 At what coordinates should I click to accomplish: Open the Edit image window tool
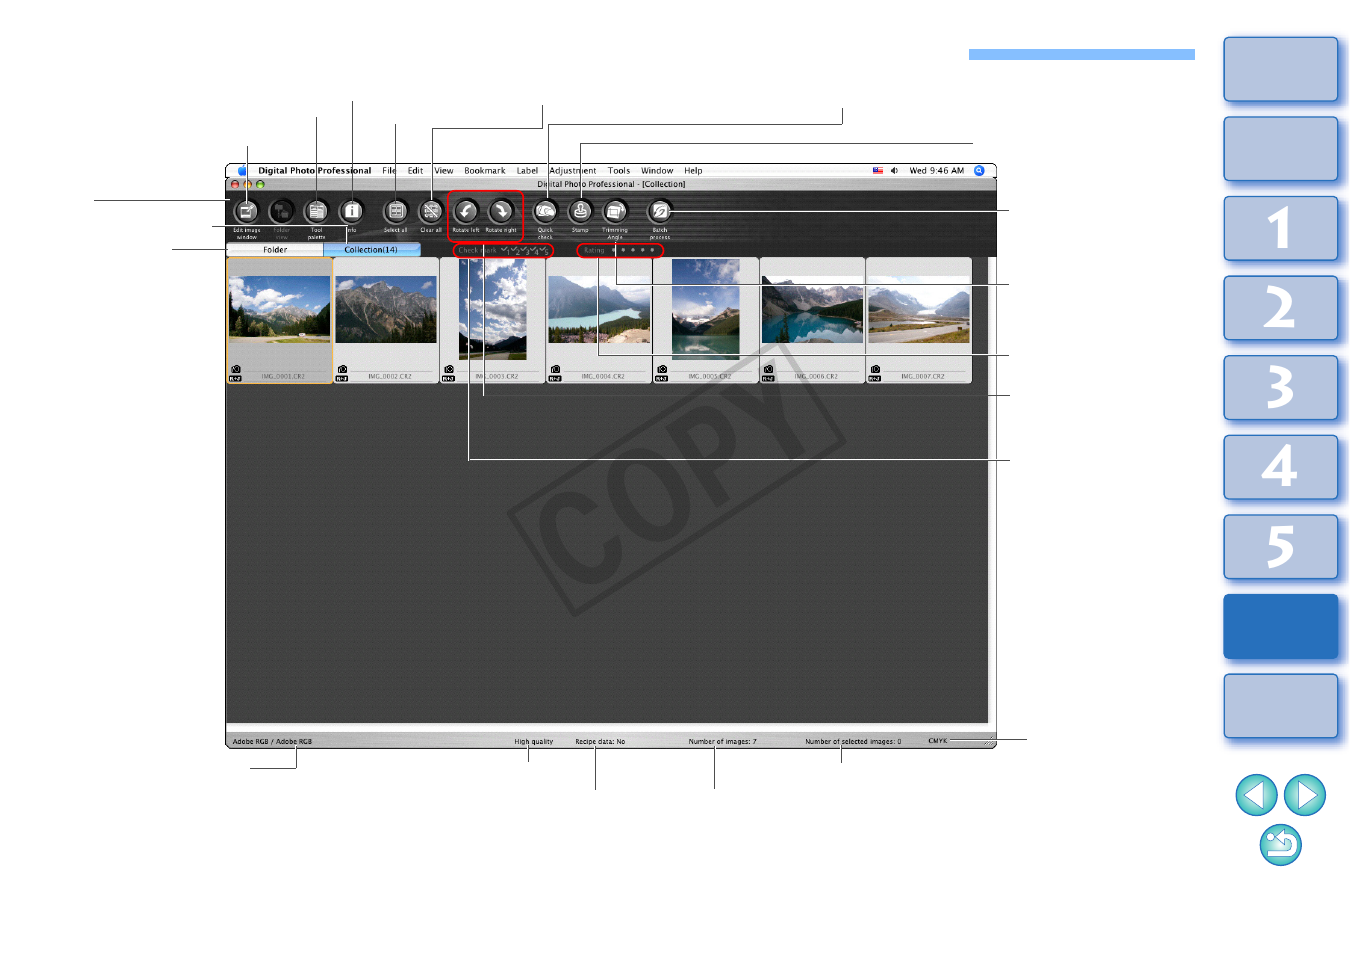click(x=246, y=212)
